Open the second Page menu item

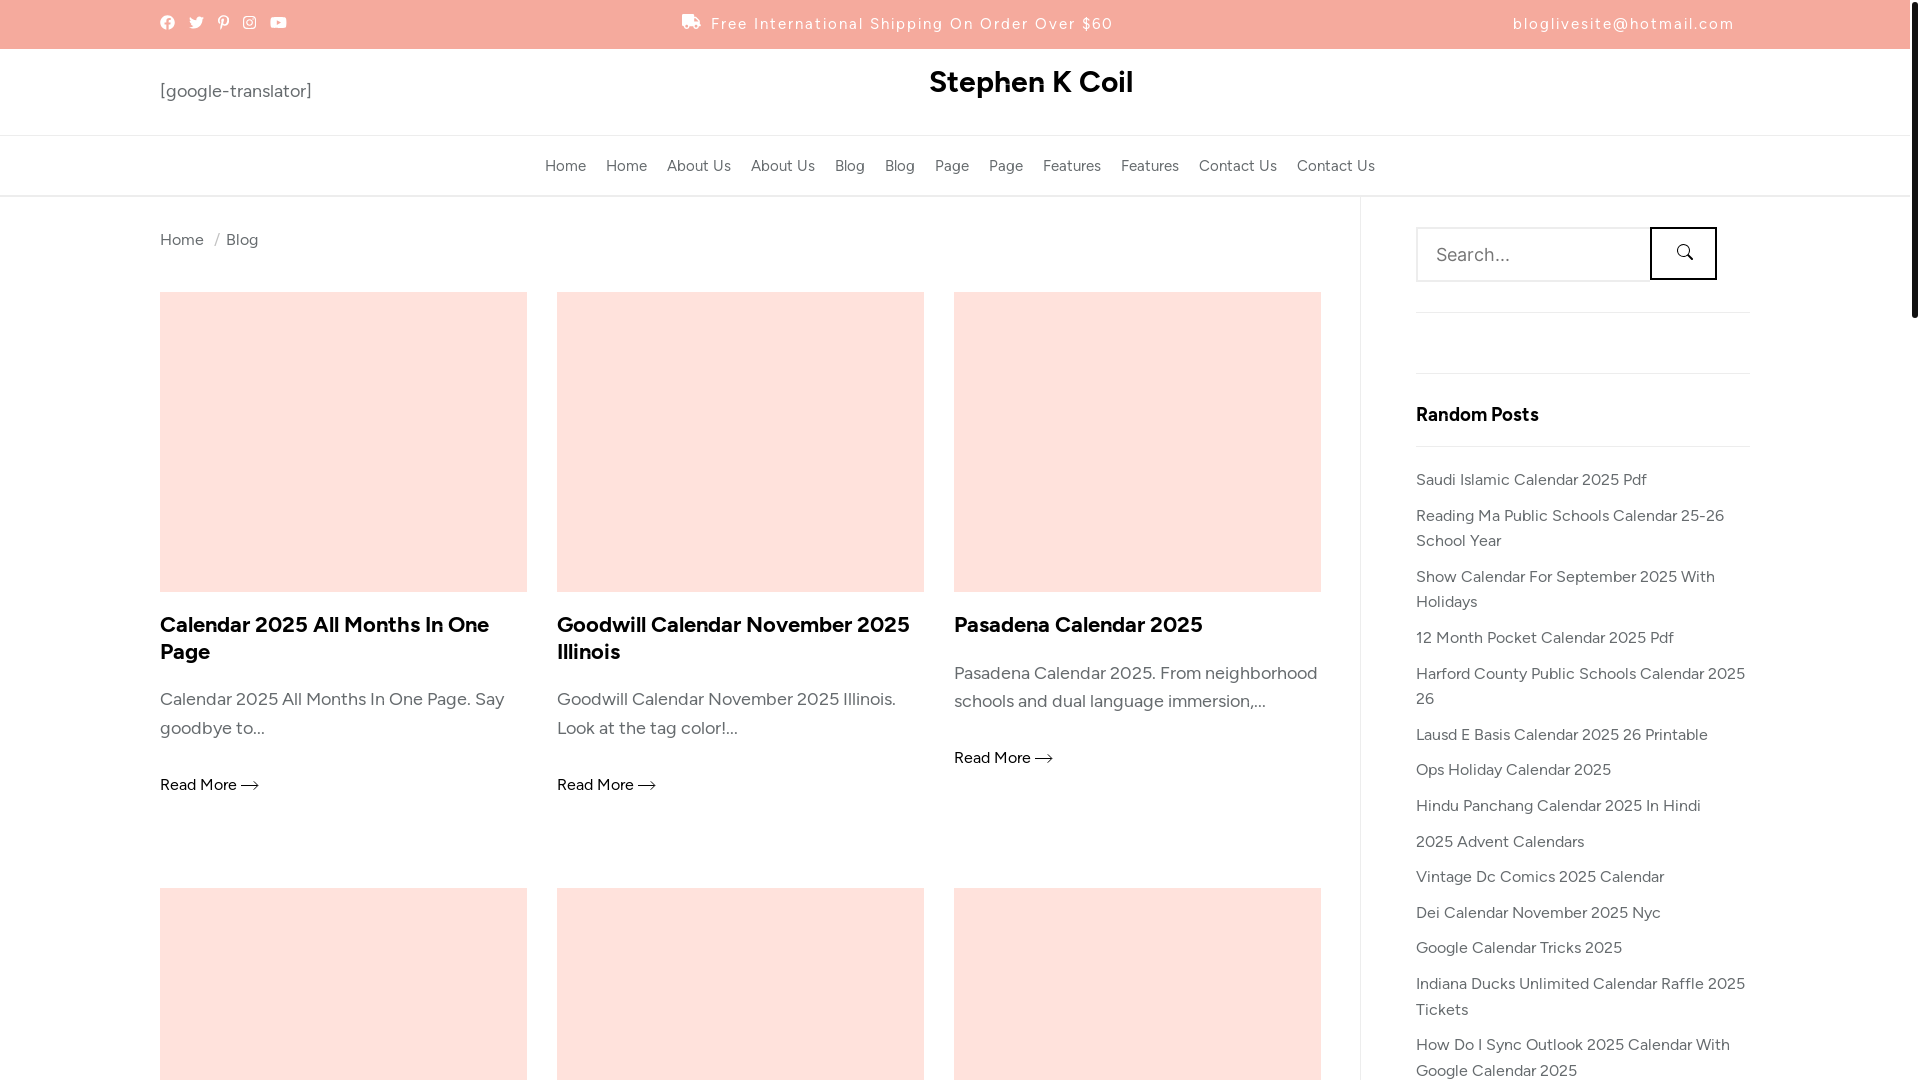(x=1006, y=166)
